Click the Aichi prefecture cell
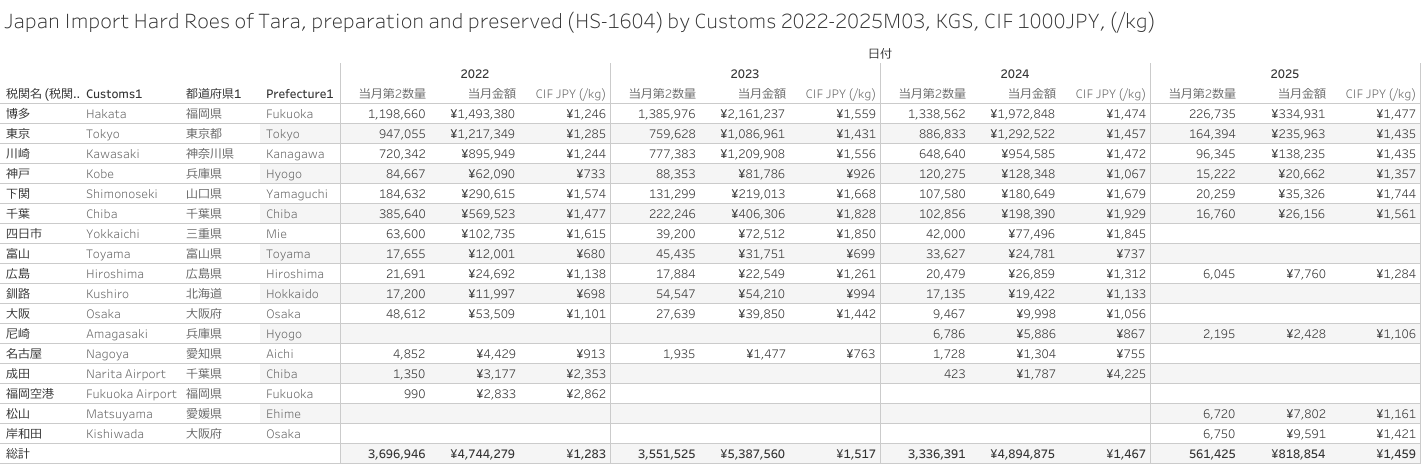 pyautogui.click(x=281, y=354)
